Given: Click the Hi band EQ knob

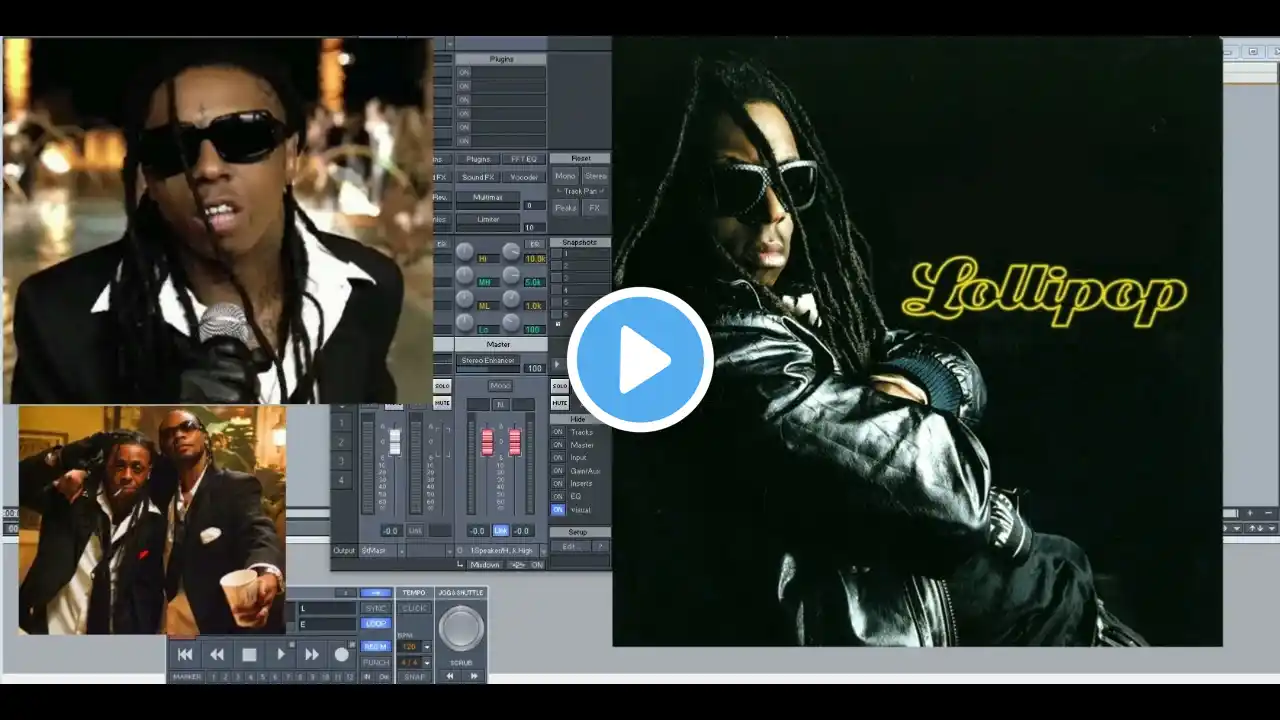Looking at the screenshot, I should pyautogui.click(x=465, y=251).
